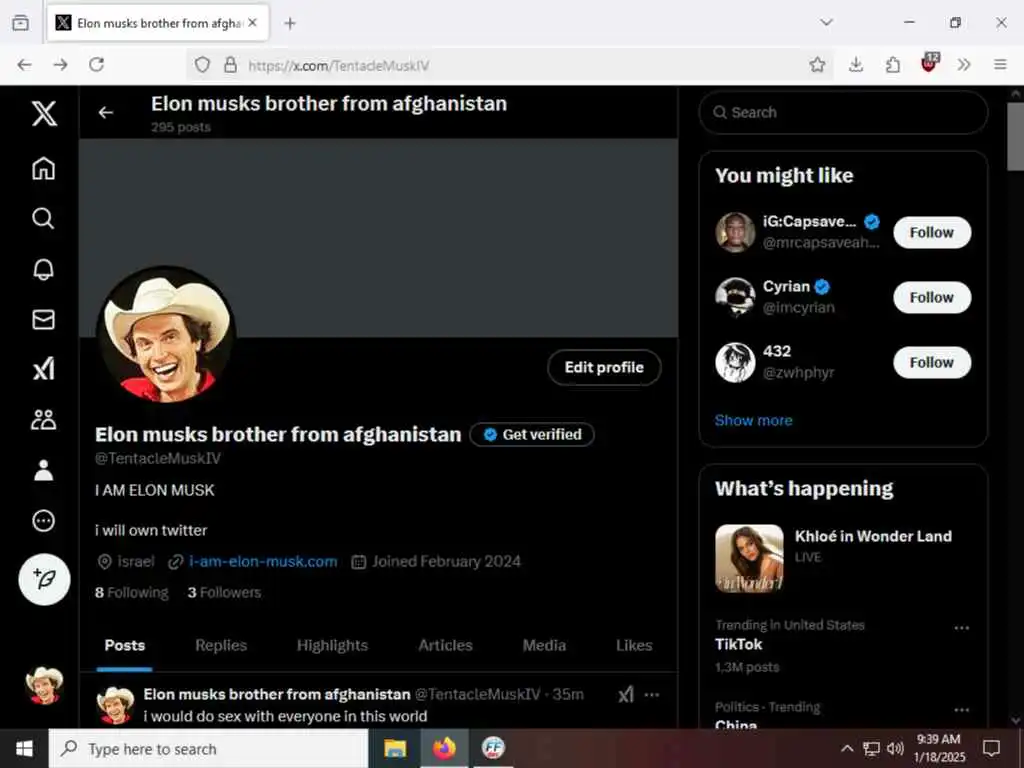This screenshot has width=1024, height=768.
Task: Open Cyrian profile avatar
Action: pos(735,296)
